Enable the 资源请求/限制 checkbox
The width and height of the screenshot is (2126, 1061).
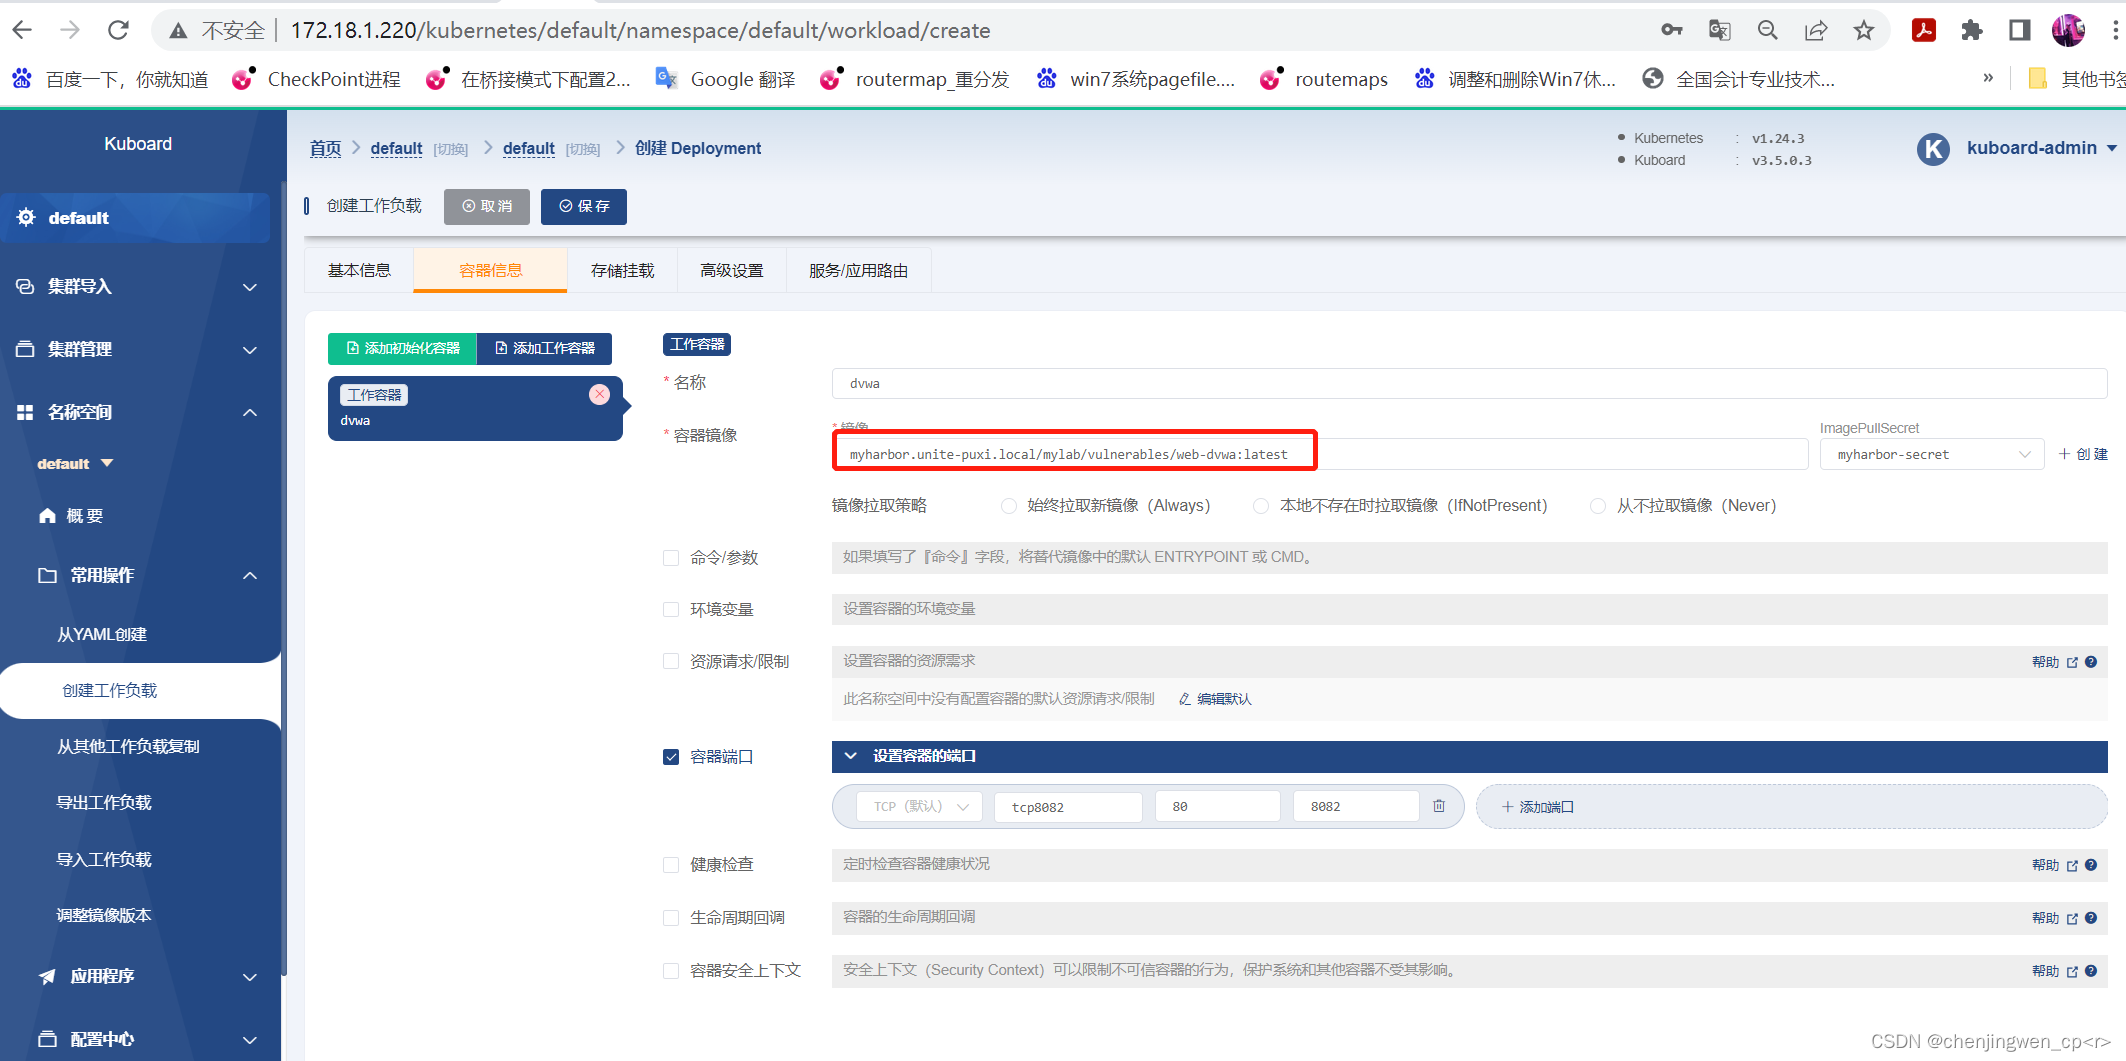click(x=671, y=662)
